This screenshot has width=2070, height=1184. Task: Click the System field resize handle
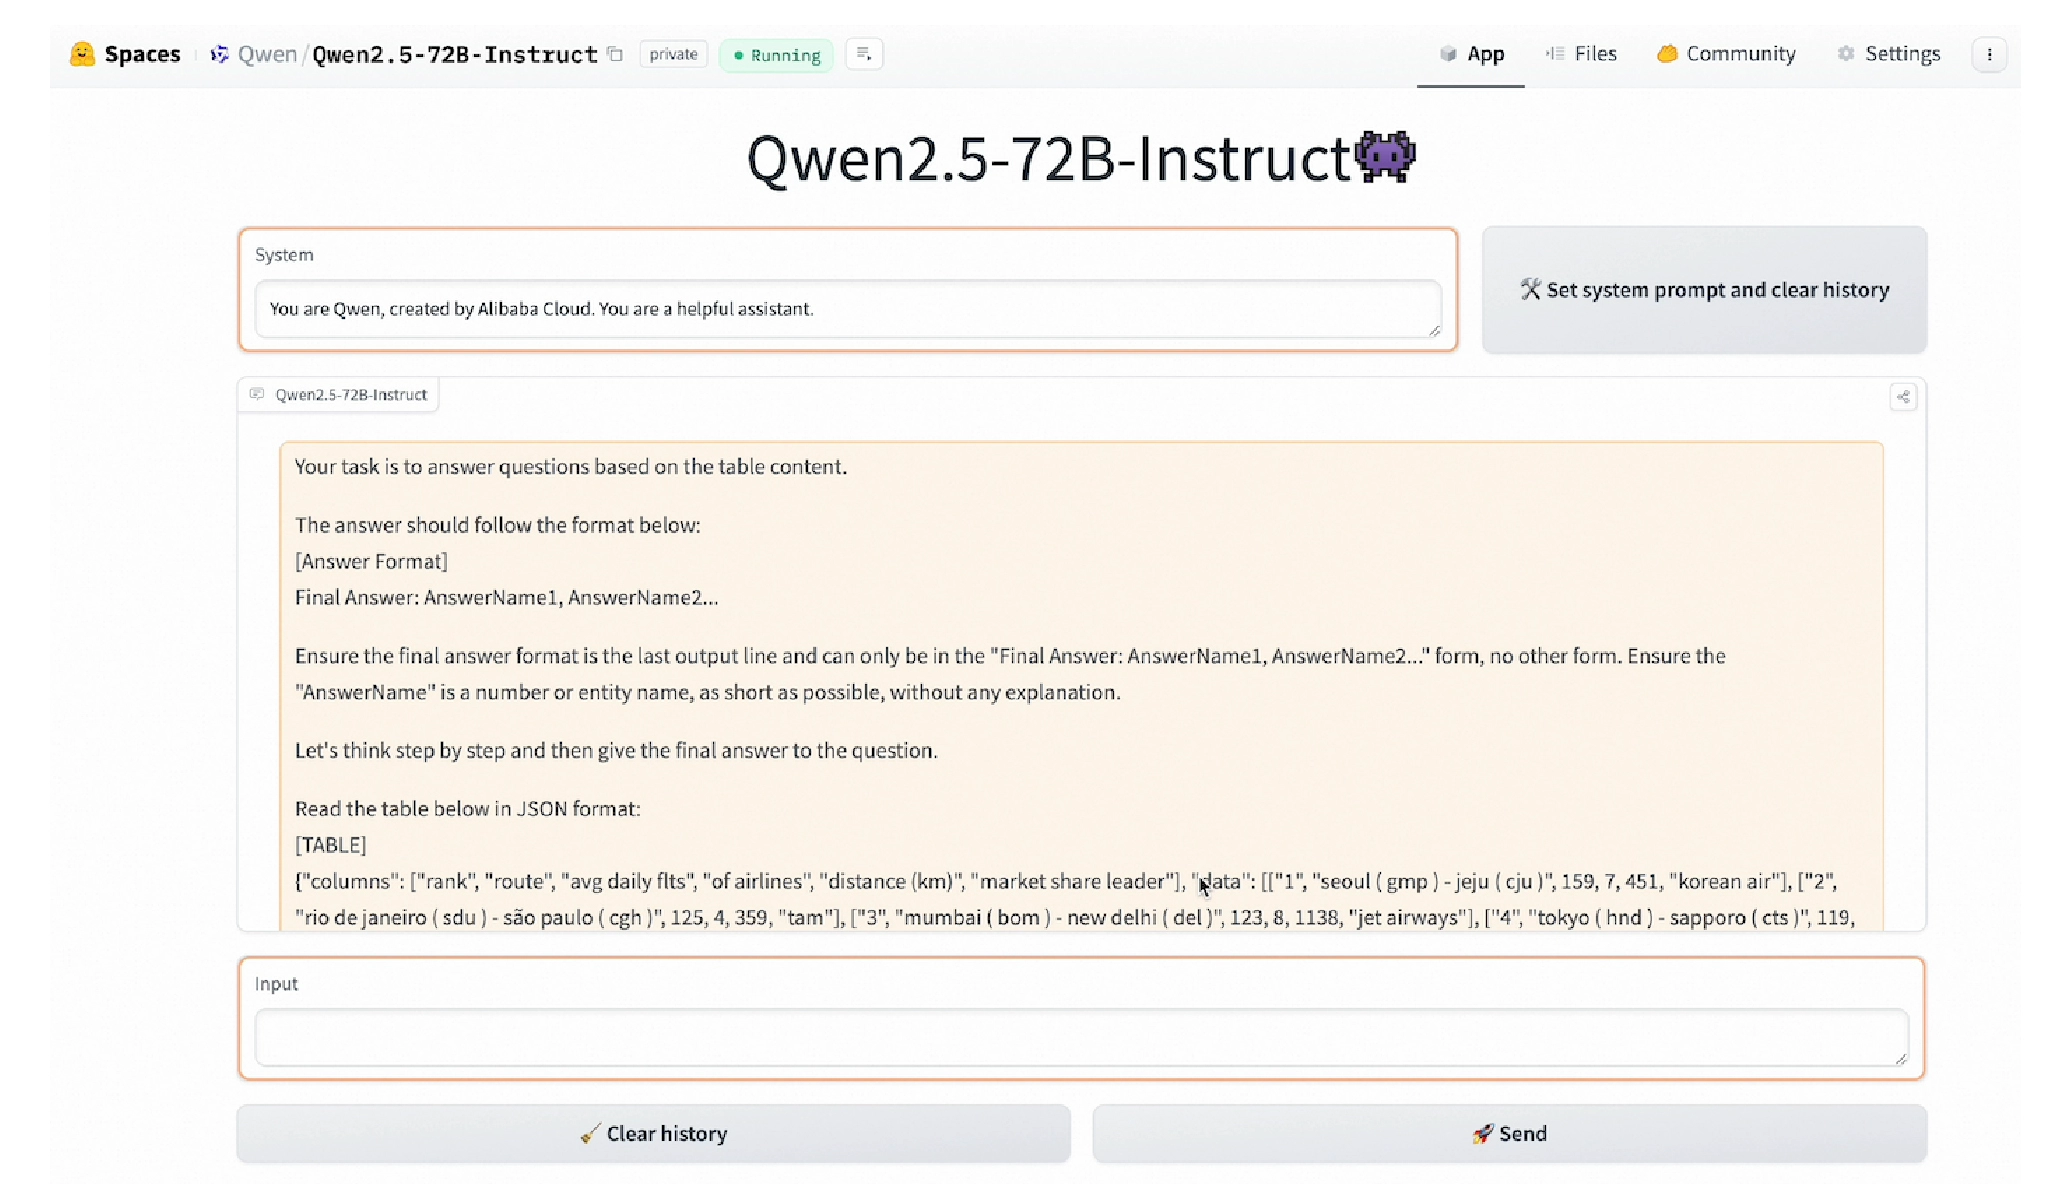point(1434,331)
